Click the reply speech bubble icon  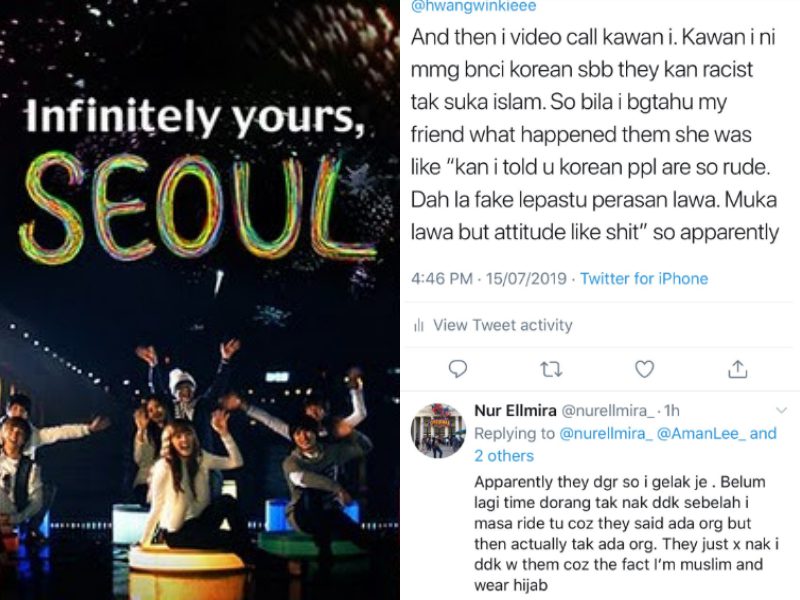(458, 370)
